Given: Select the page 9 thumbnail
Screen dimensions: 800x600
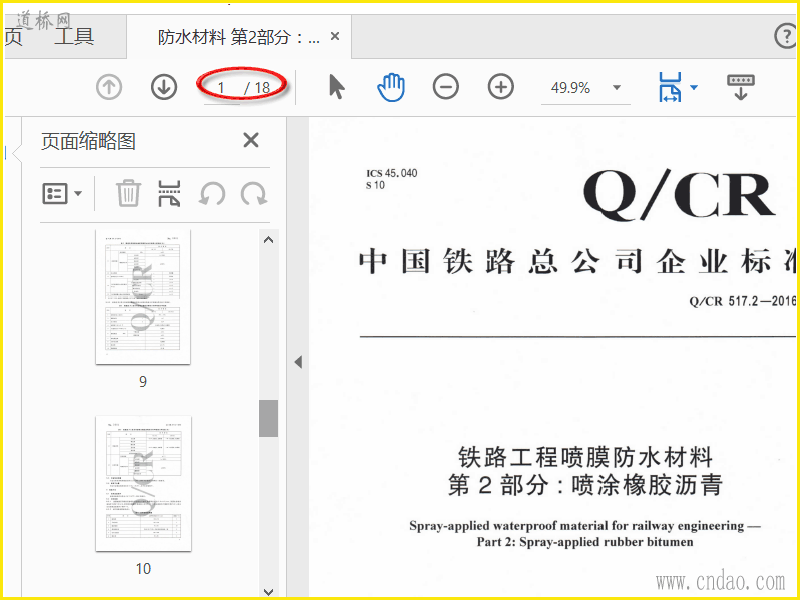Looking at the screenshot, I should pos(143,296).
